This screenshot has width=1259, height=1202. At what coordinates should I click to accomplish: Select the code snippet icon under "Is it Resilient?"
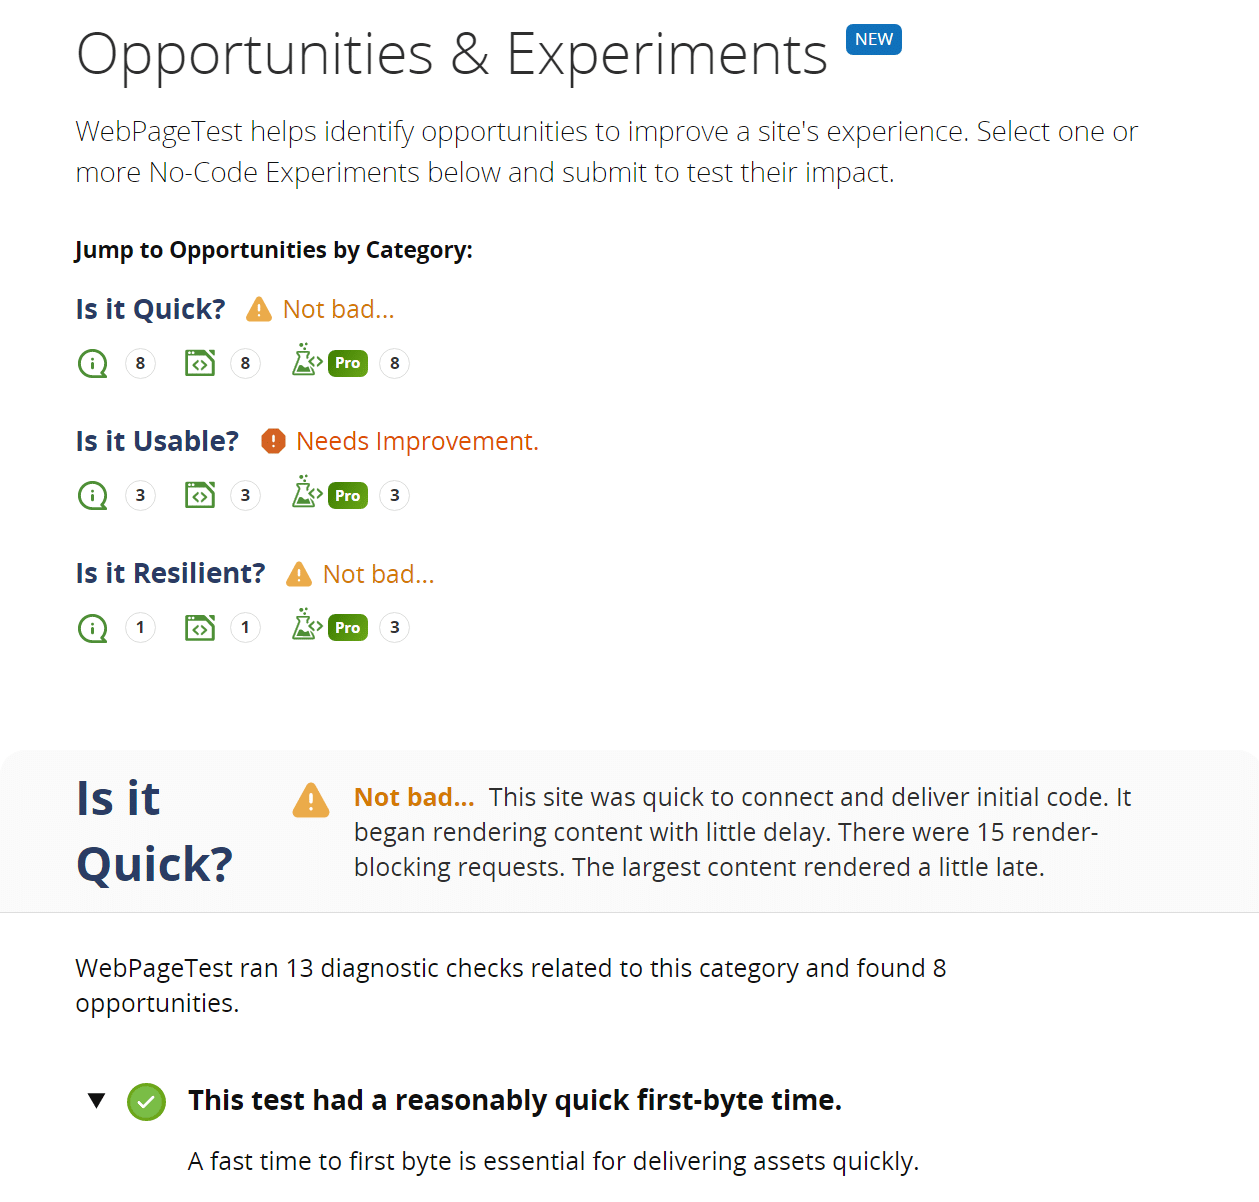(199, 627)
